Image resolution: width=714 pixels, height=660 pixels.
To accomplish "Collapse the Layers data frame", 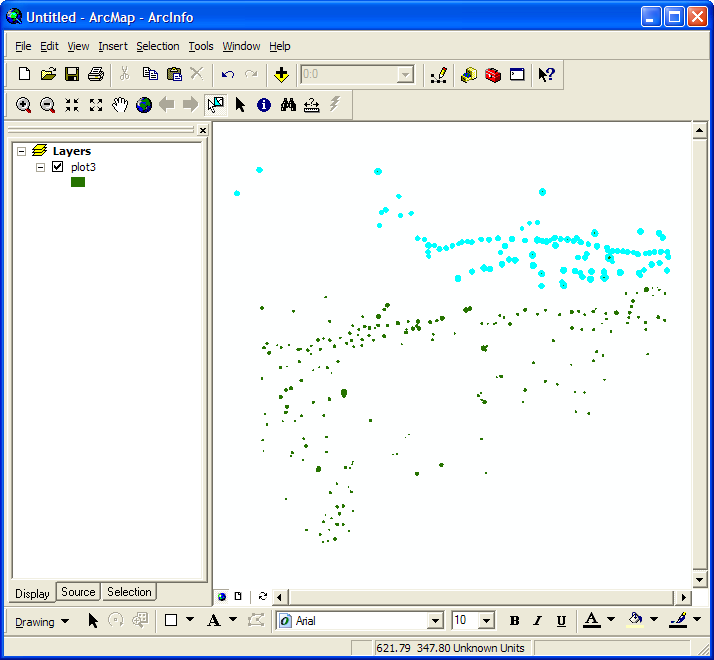I will coord(21,151).
